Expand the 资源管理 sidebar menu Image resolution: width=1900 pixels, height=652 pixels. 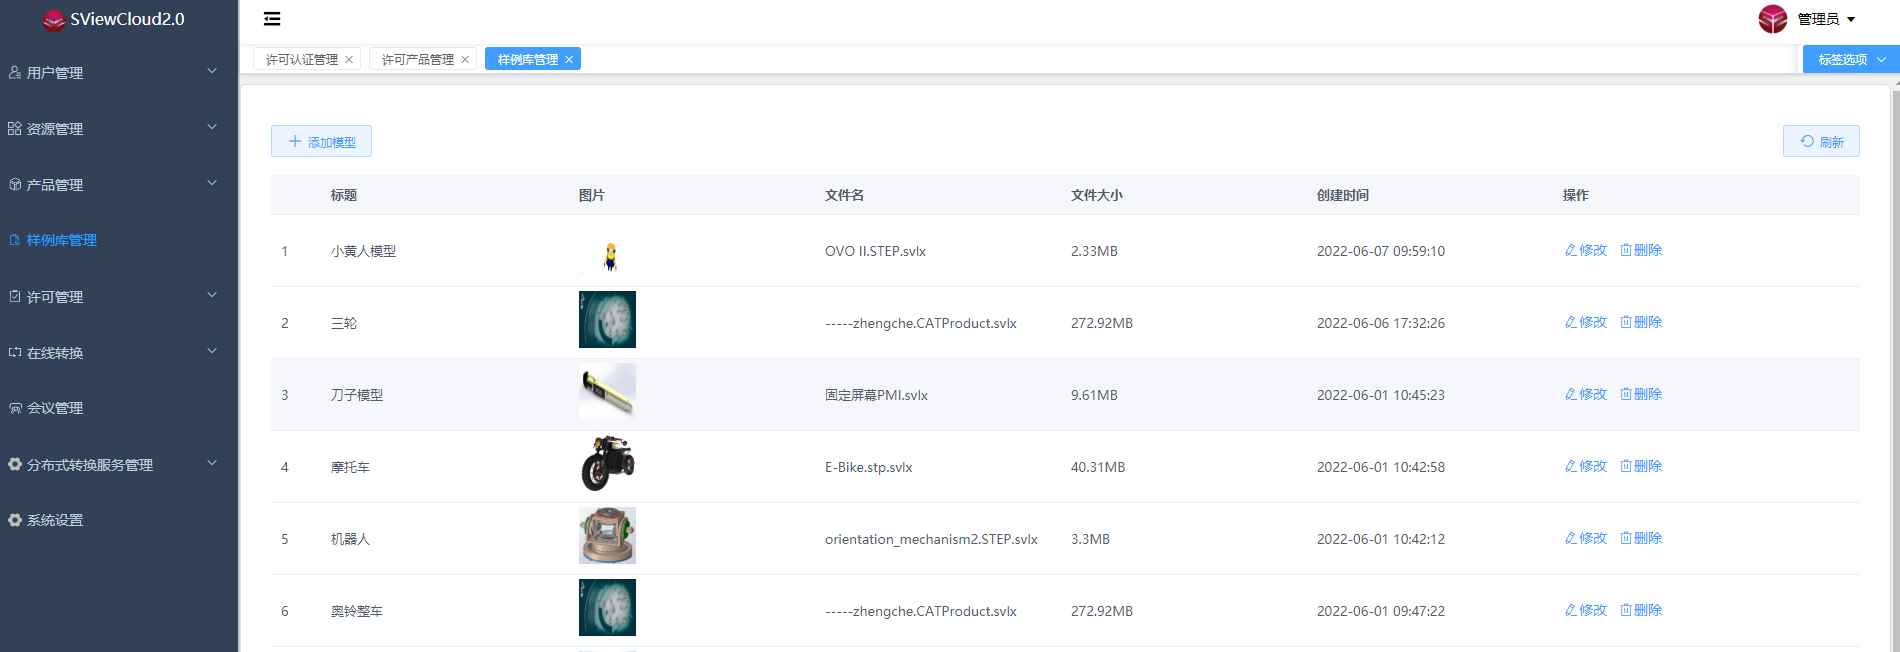pos(119,128)
